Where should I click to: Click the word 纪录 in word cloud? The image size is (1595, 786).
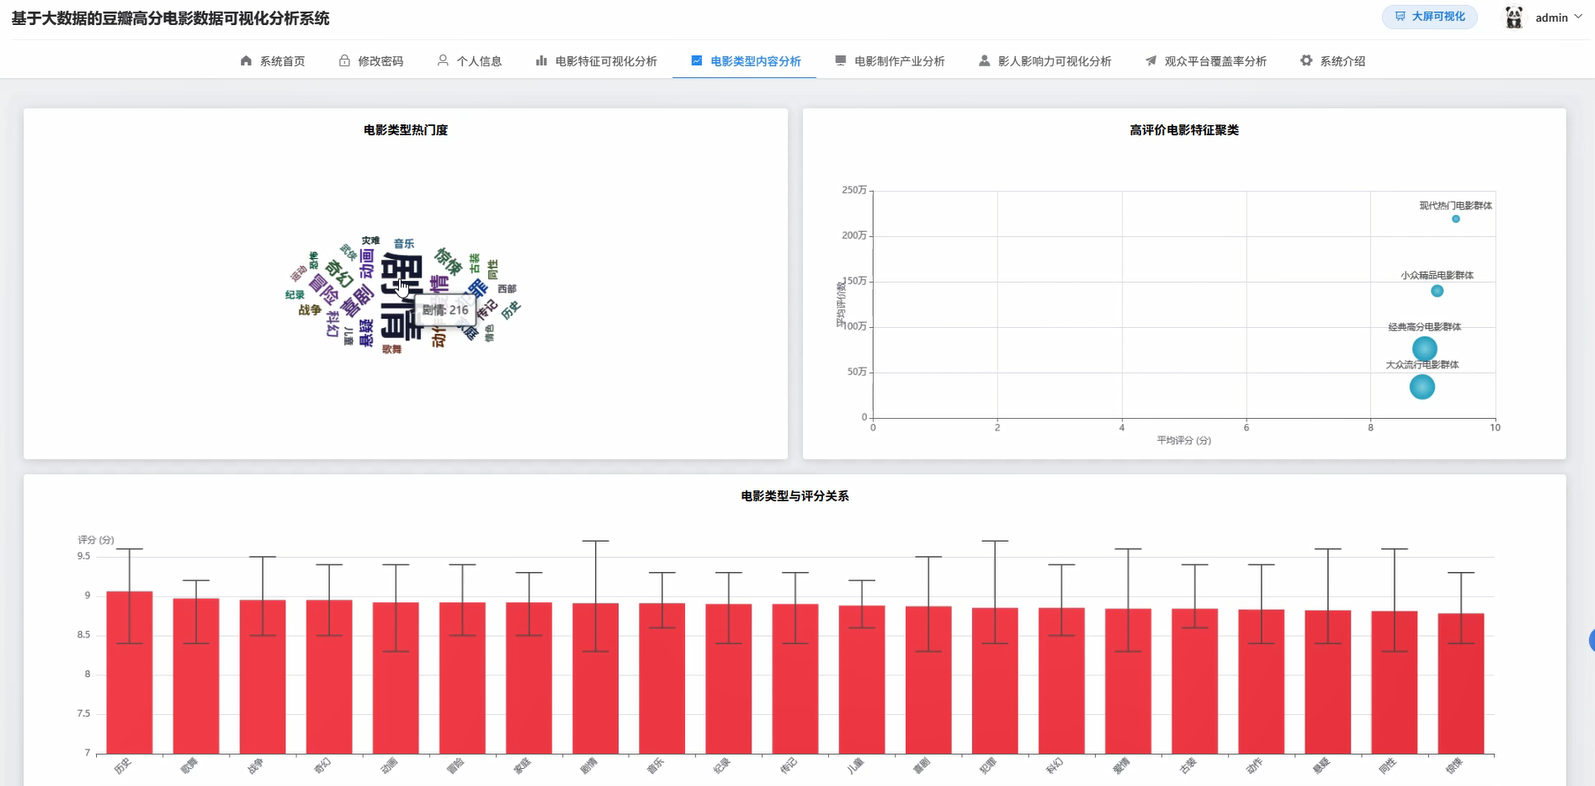pos(295,295)
